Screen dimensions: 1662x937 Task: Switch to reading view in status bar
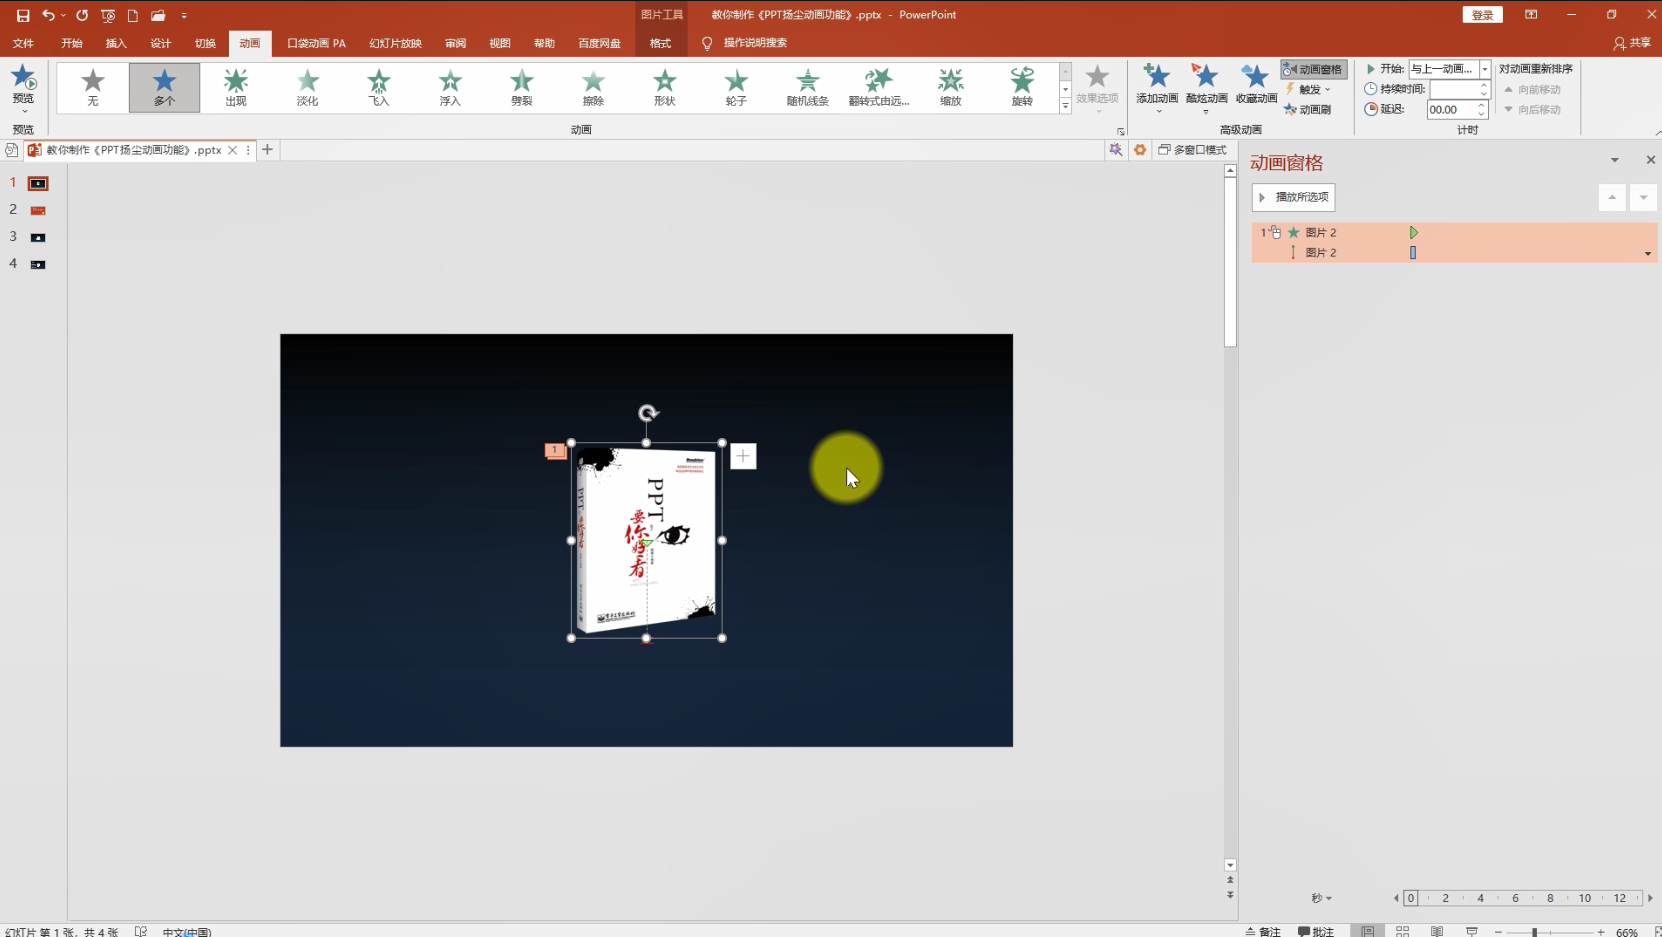coord(1437,931)
